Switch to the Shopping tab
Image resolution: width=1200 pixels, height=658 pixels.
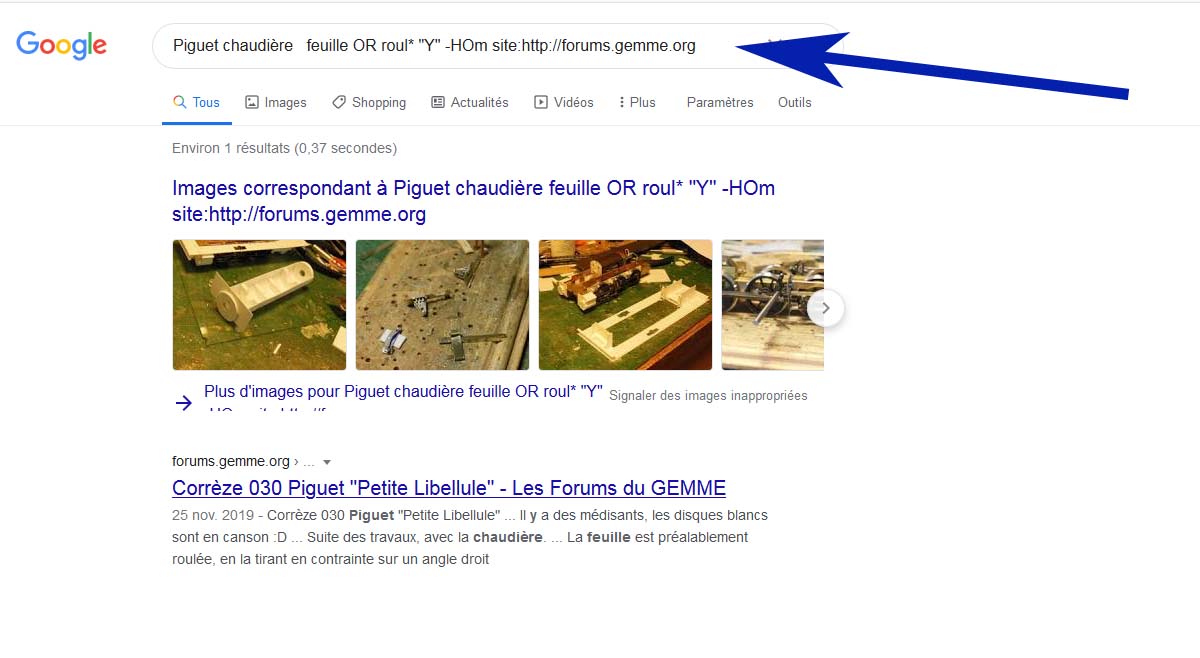[369, 102]
